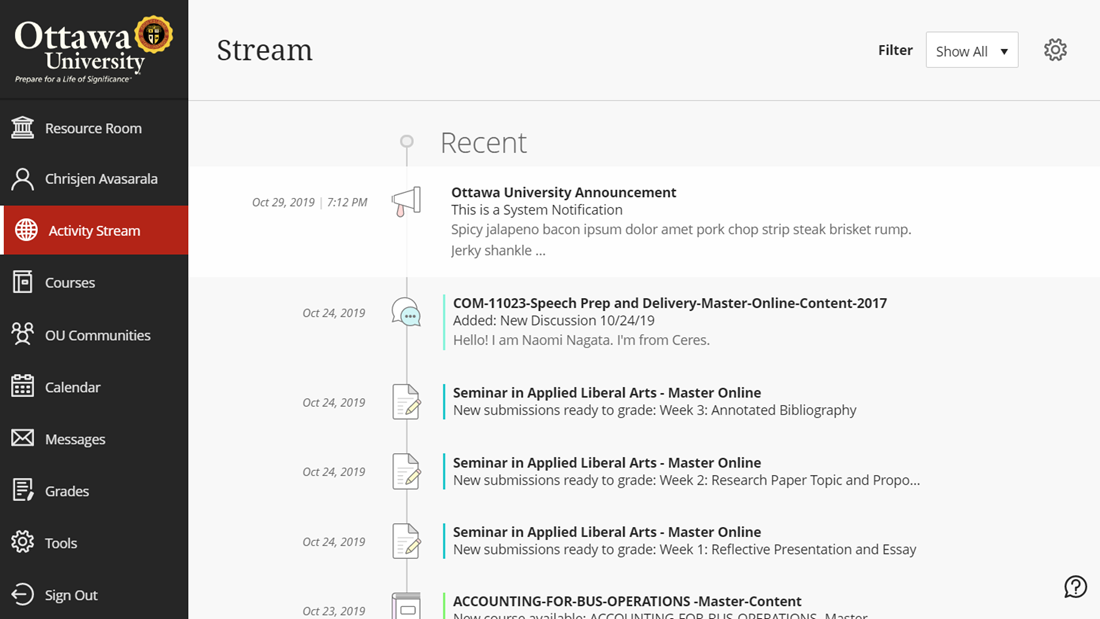Open Ottawa University Announcement entry
This screenshot has height=619, width=1100.
563,192
